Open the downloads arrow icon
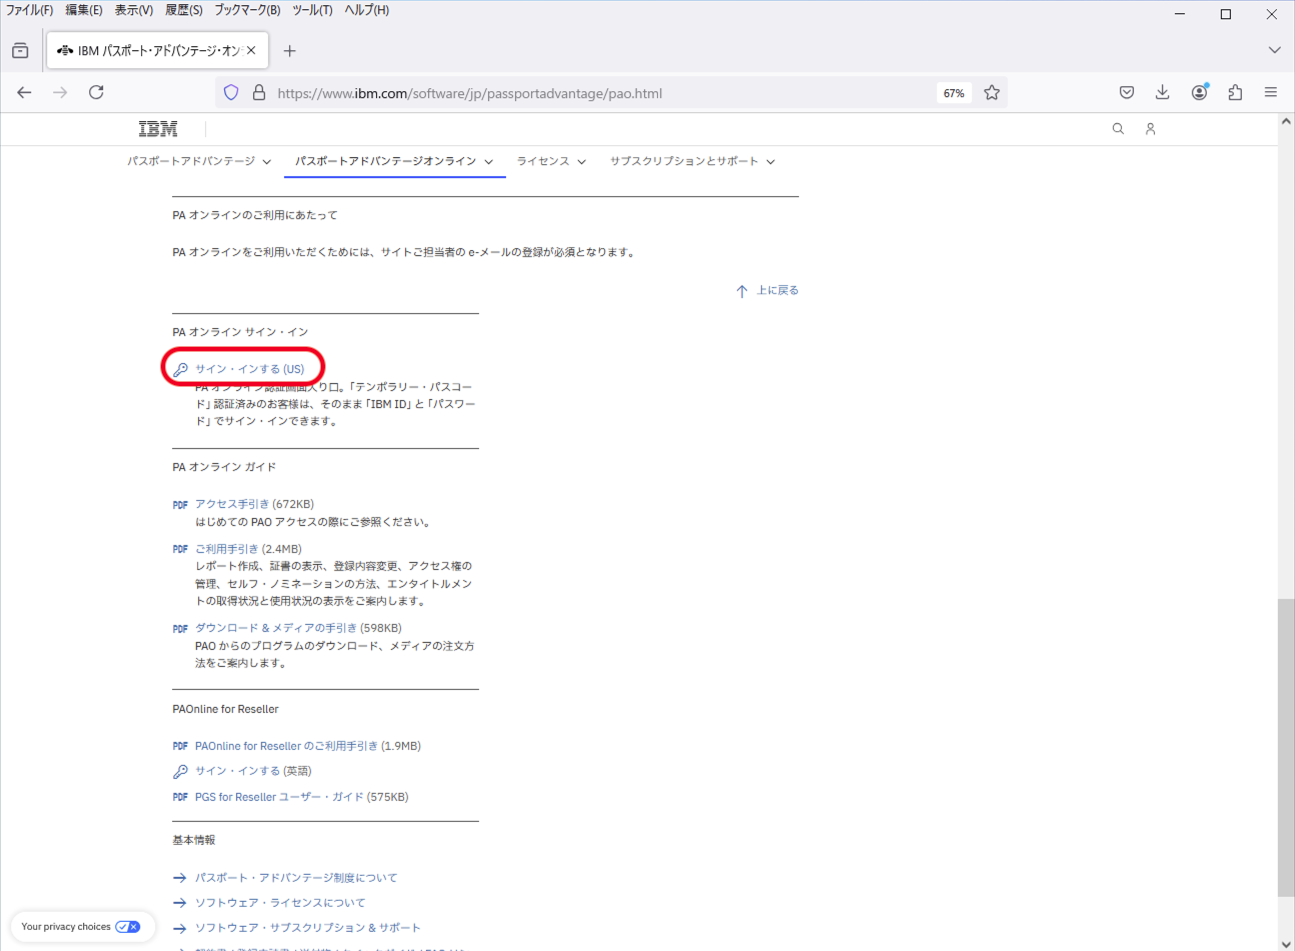Screen dimensions: 1295x951 click(x=1162, y=92)
